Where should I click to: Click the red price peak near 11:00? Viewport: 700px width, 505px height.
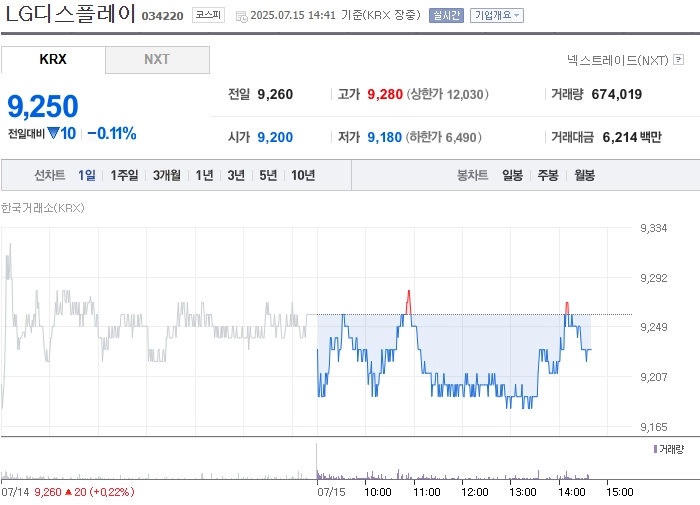(x=408, y=302)
